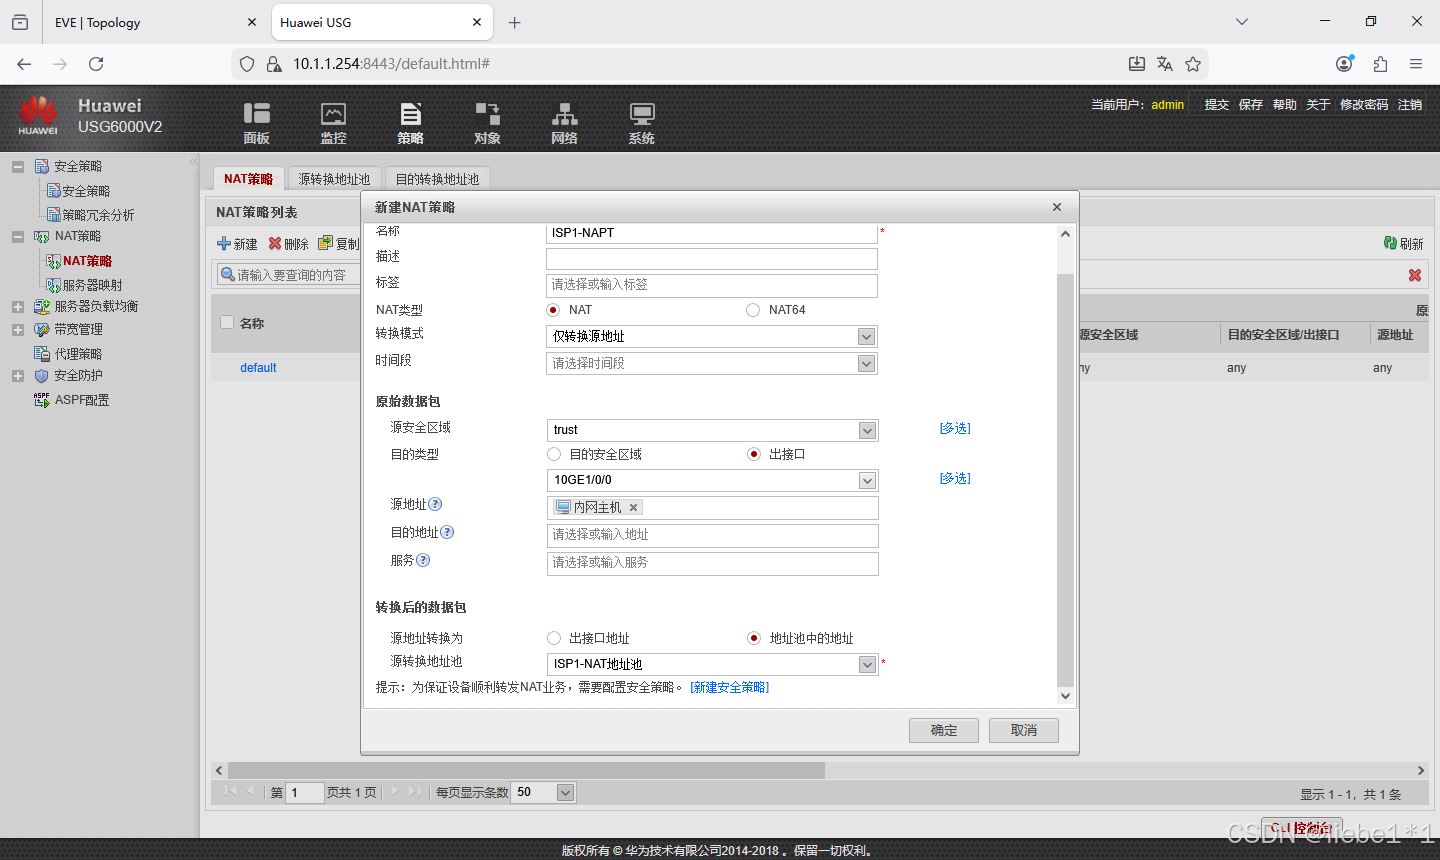Select 地址池中的地址 radio option
Screen dimensions: 1440x860
[x=754, y=638]
